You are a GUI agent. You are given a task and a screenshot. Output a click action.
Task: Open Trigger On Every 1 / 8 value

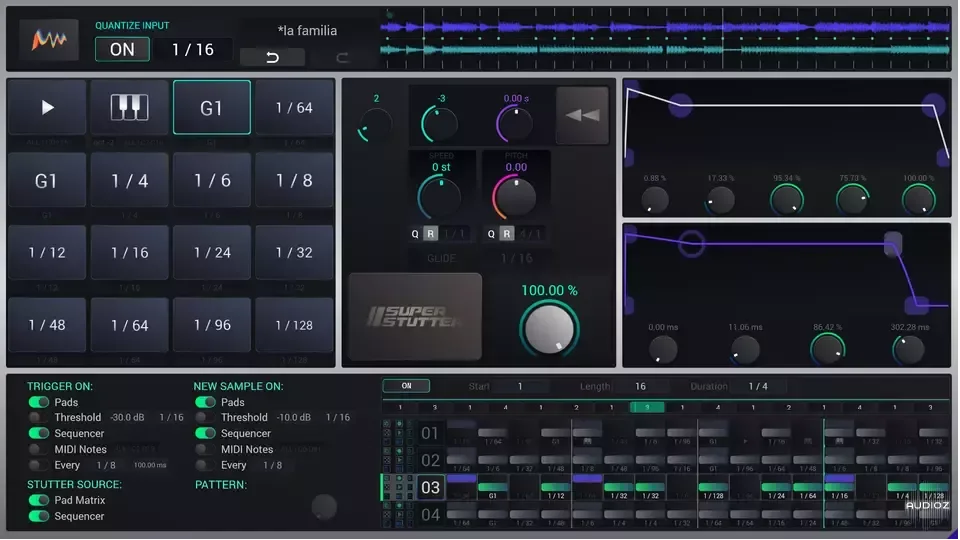coord(105,465)
